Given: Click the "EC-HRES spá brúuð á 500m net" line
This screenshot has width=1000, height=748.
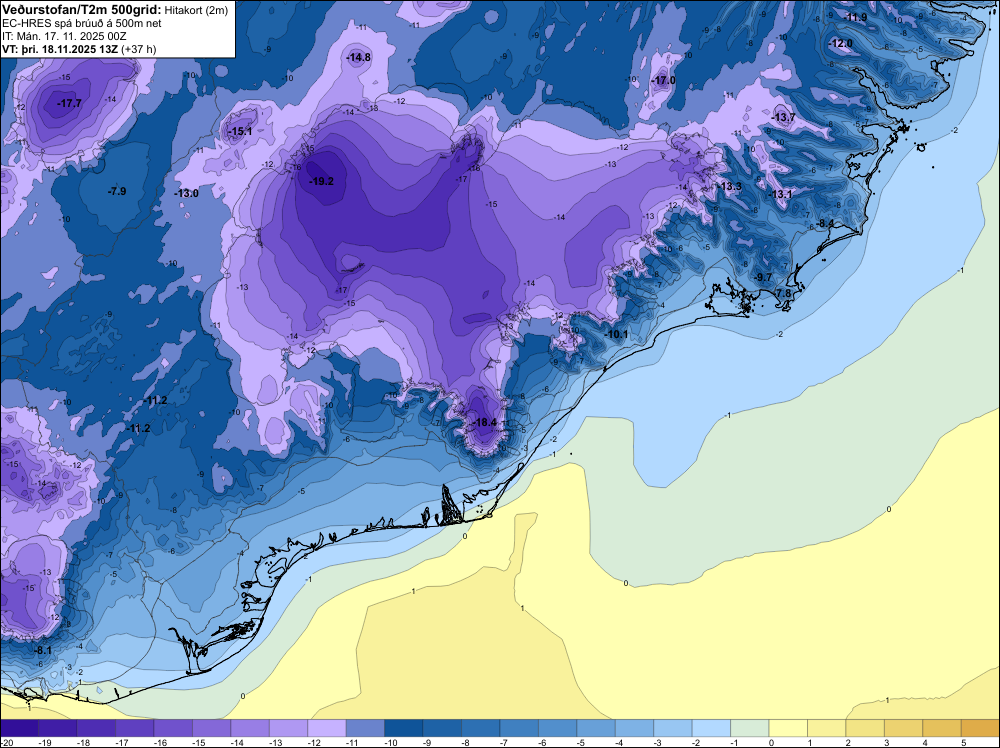Looking at the screenshot, I should (x=82, y=24).
